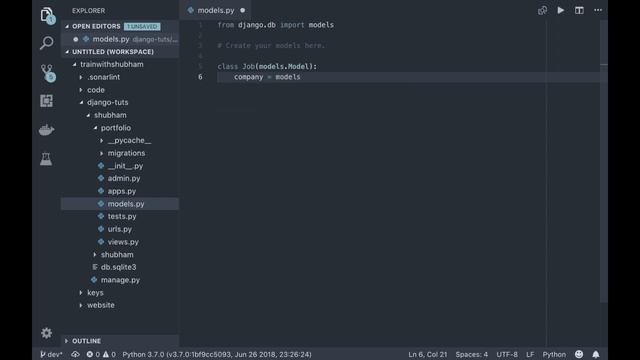Image resolution: width=640 pixels, height=360 pixels.
Task: Open the Docker view icon
Action: pos(46,130)
